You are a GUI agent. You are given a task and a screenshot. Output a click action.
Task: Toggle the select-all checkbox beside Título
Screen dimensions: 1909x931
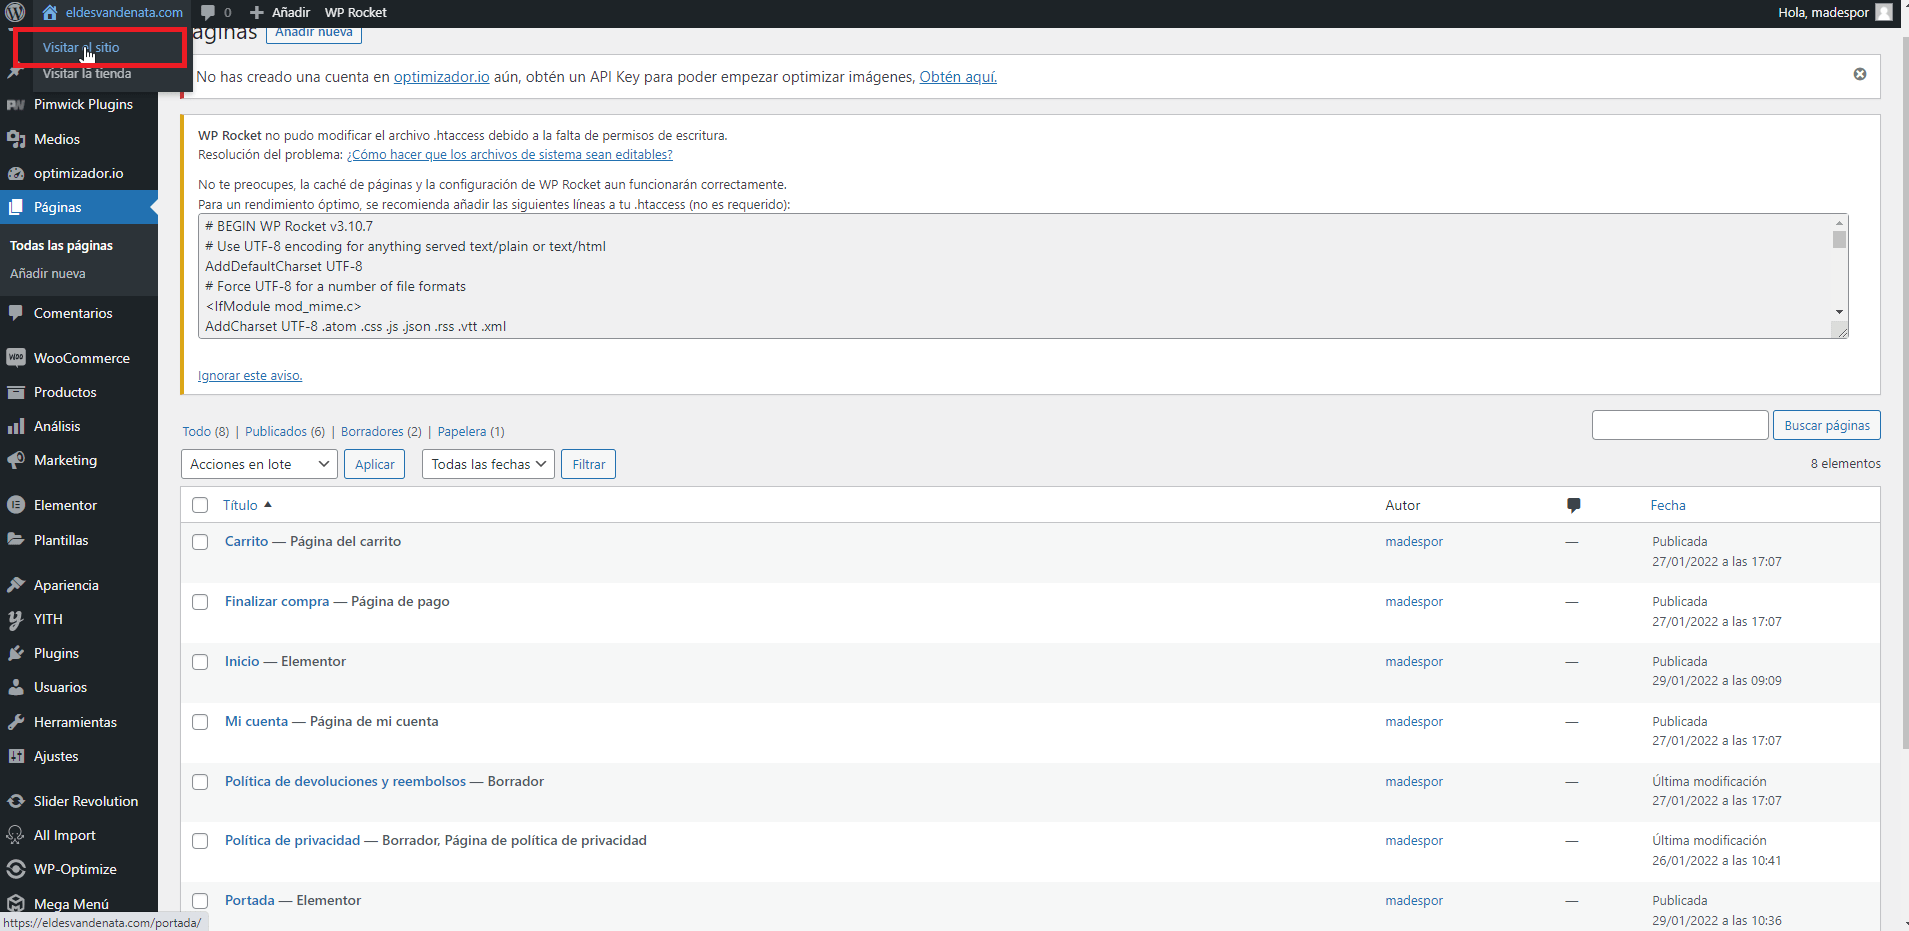coord(200,505)
